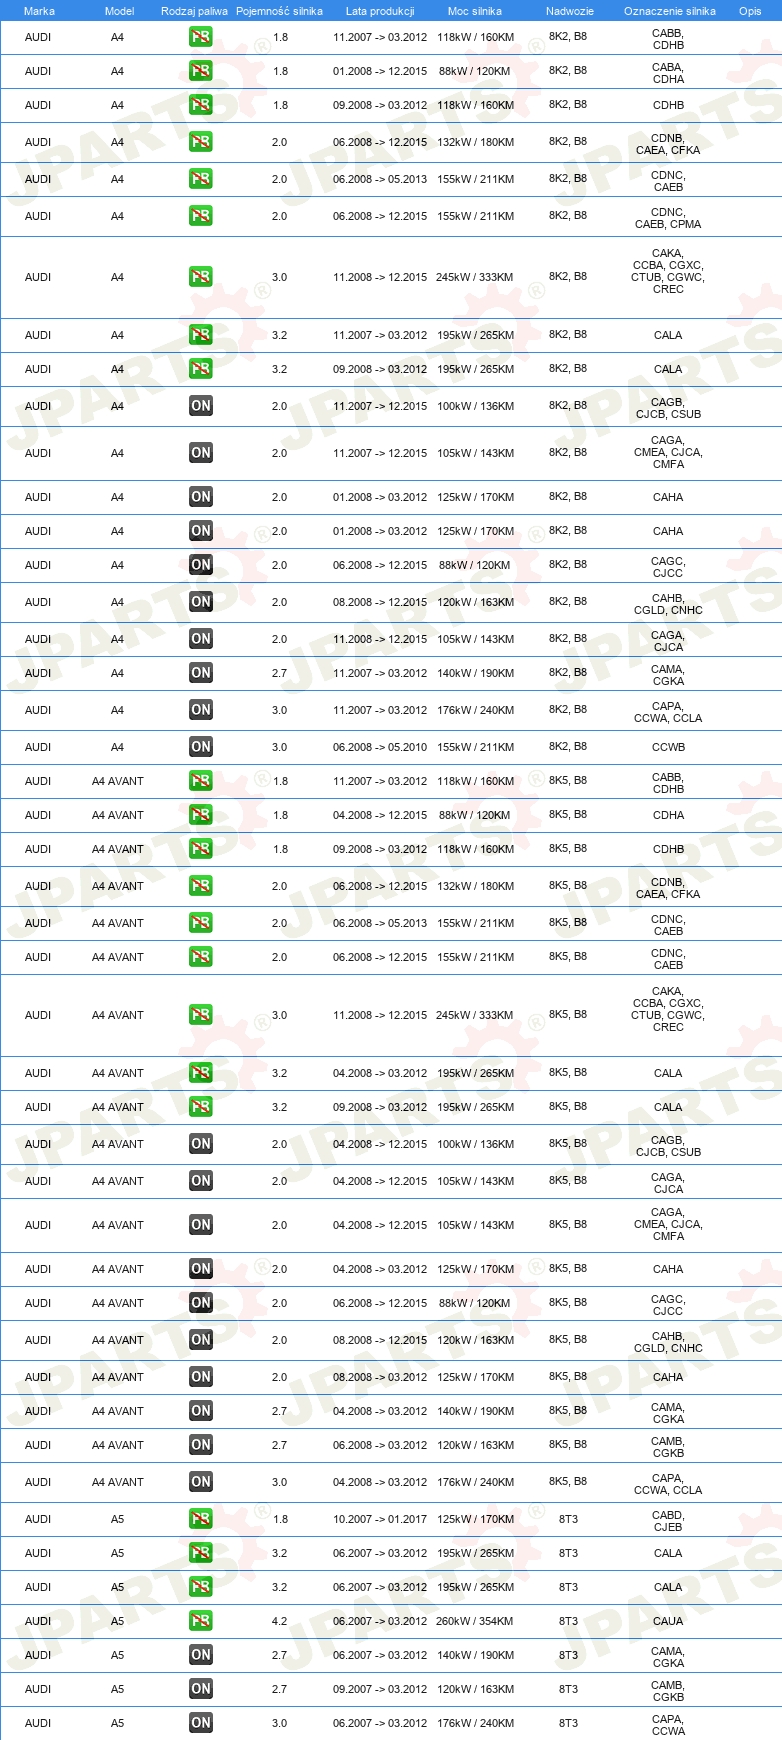Viewport: 782px width, 1740px height.
Task: Click the 'Rodzaj paliwa' column header
Action: (194, 11)
